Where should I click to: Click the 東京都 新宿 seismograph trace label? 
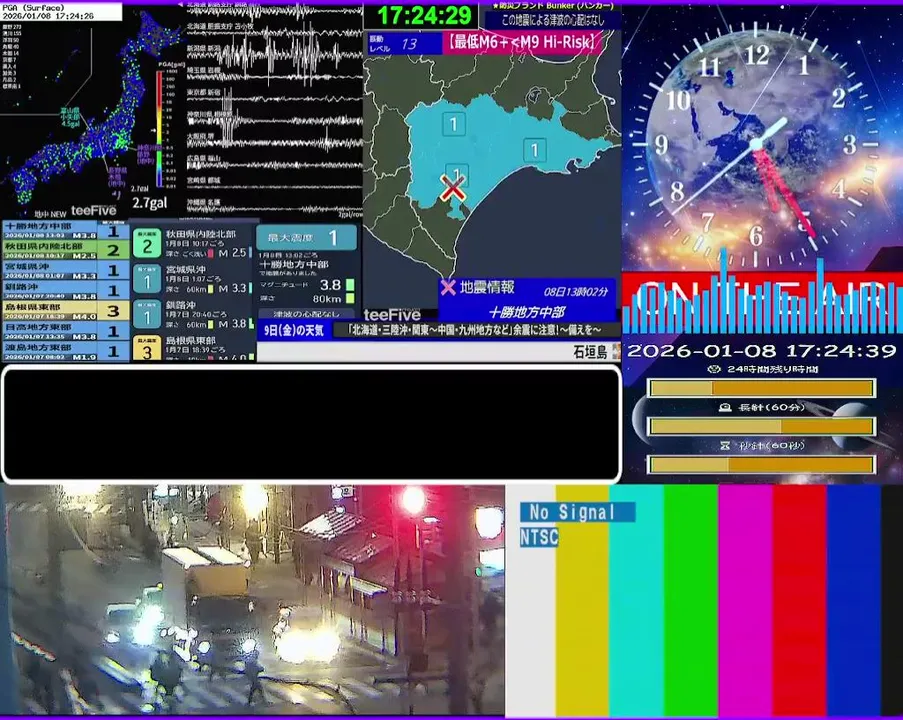pos(203,92)
